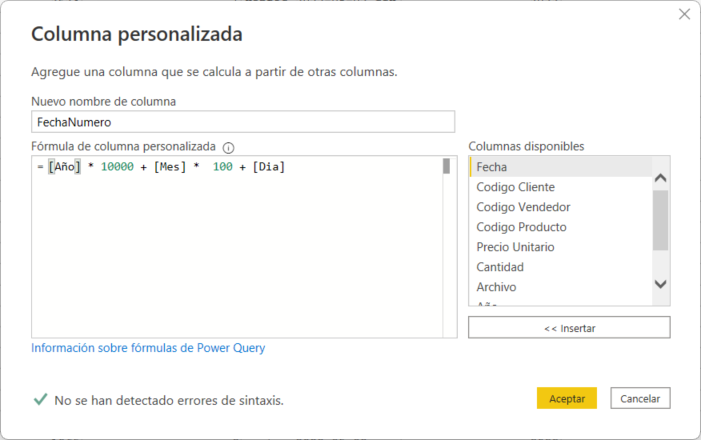This screenshot has height=440, width=701.
Task: Click [Dia] in the formula
Action: tap(268, 167)
